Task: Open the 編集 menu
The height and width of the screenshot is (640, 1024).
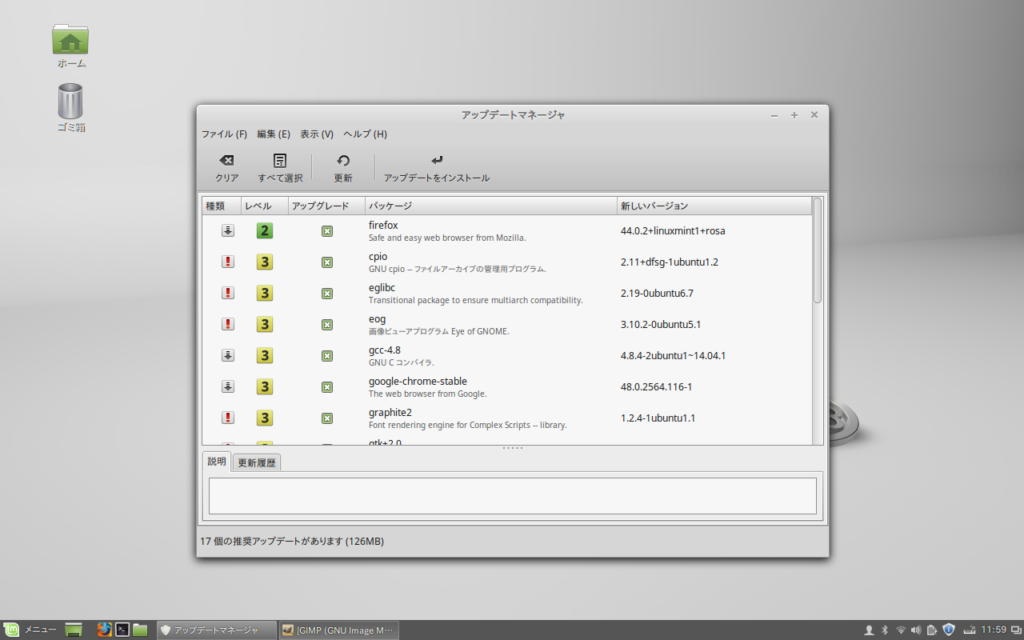Action: (277, 133)
